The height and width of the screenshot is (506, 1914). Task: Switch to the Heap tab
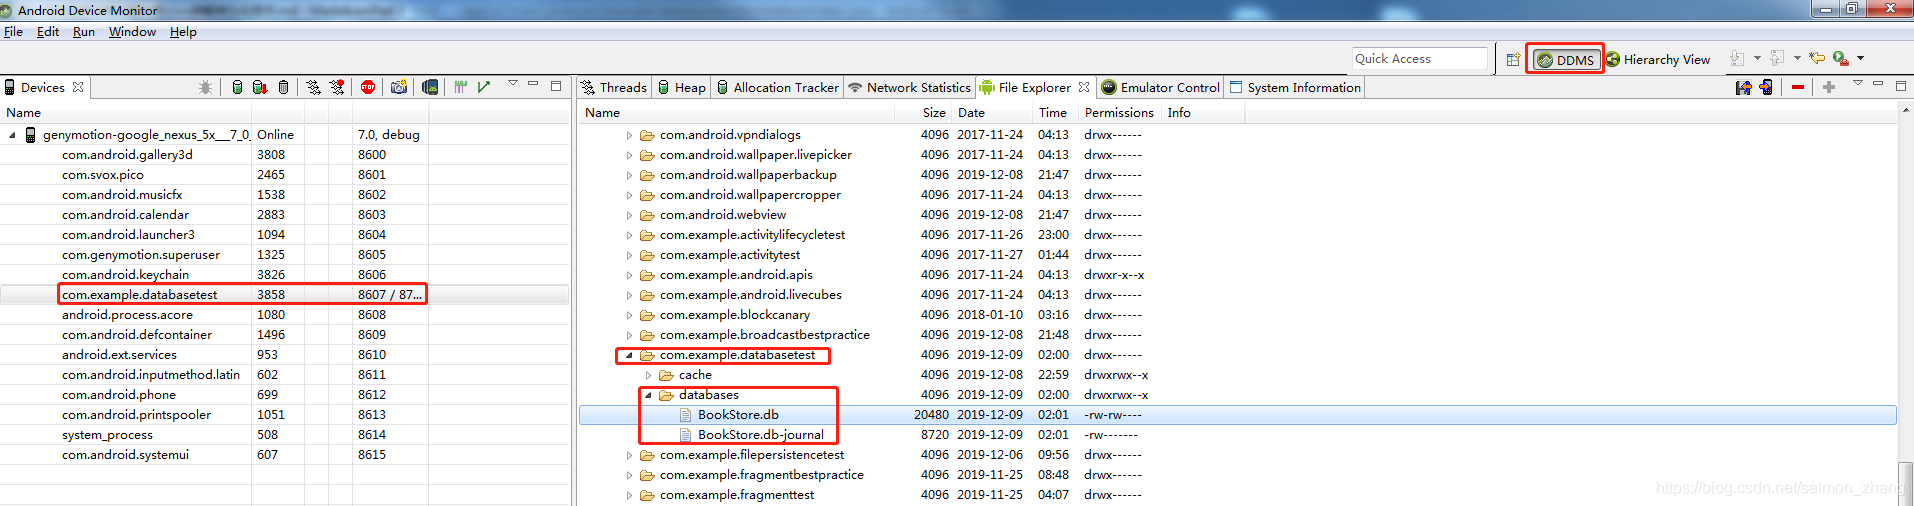click(x=681, y=87)
